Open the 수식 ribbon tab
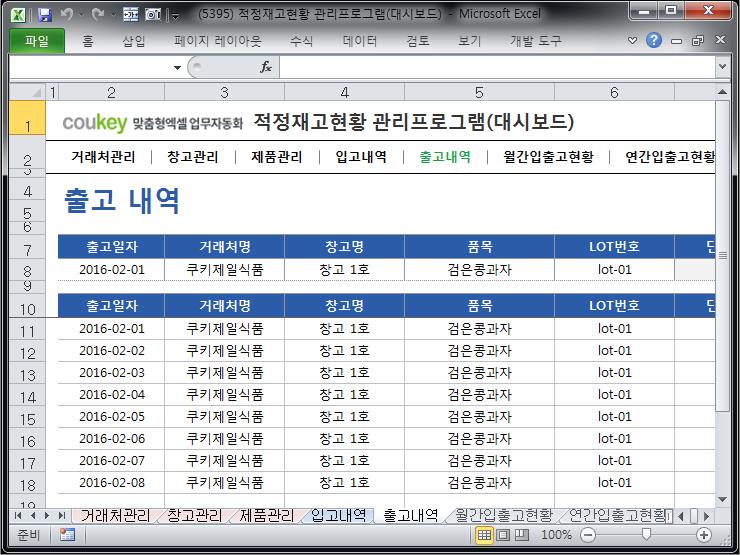Viewport: 740px width, 555px height. tap(301, 41)
